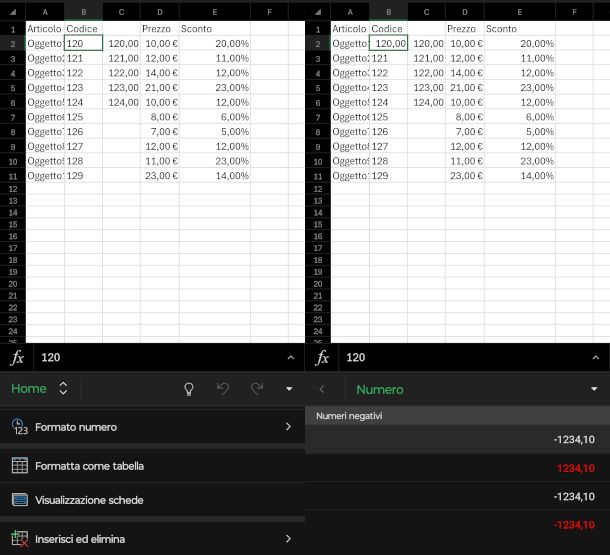Tap the Prezzo header cell in left sheet
Image resolution: width=610 pixels, height=555 pixels.
[x=160, y=29]
